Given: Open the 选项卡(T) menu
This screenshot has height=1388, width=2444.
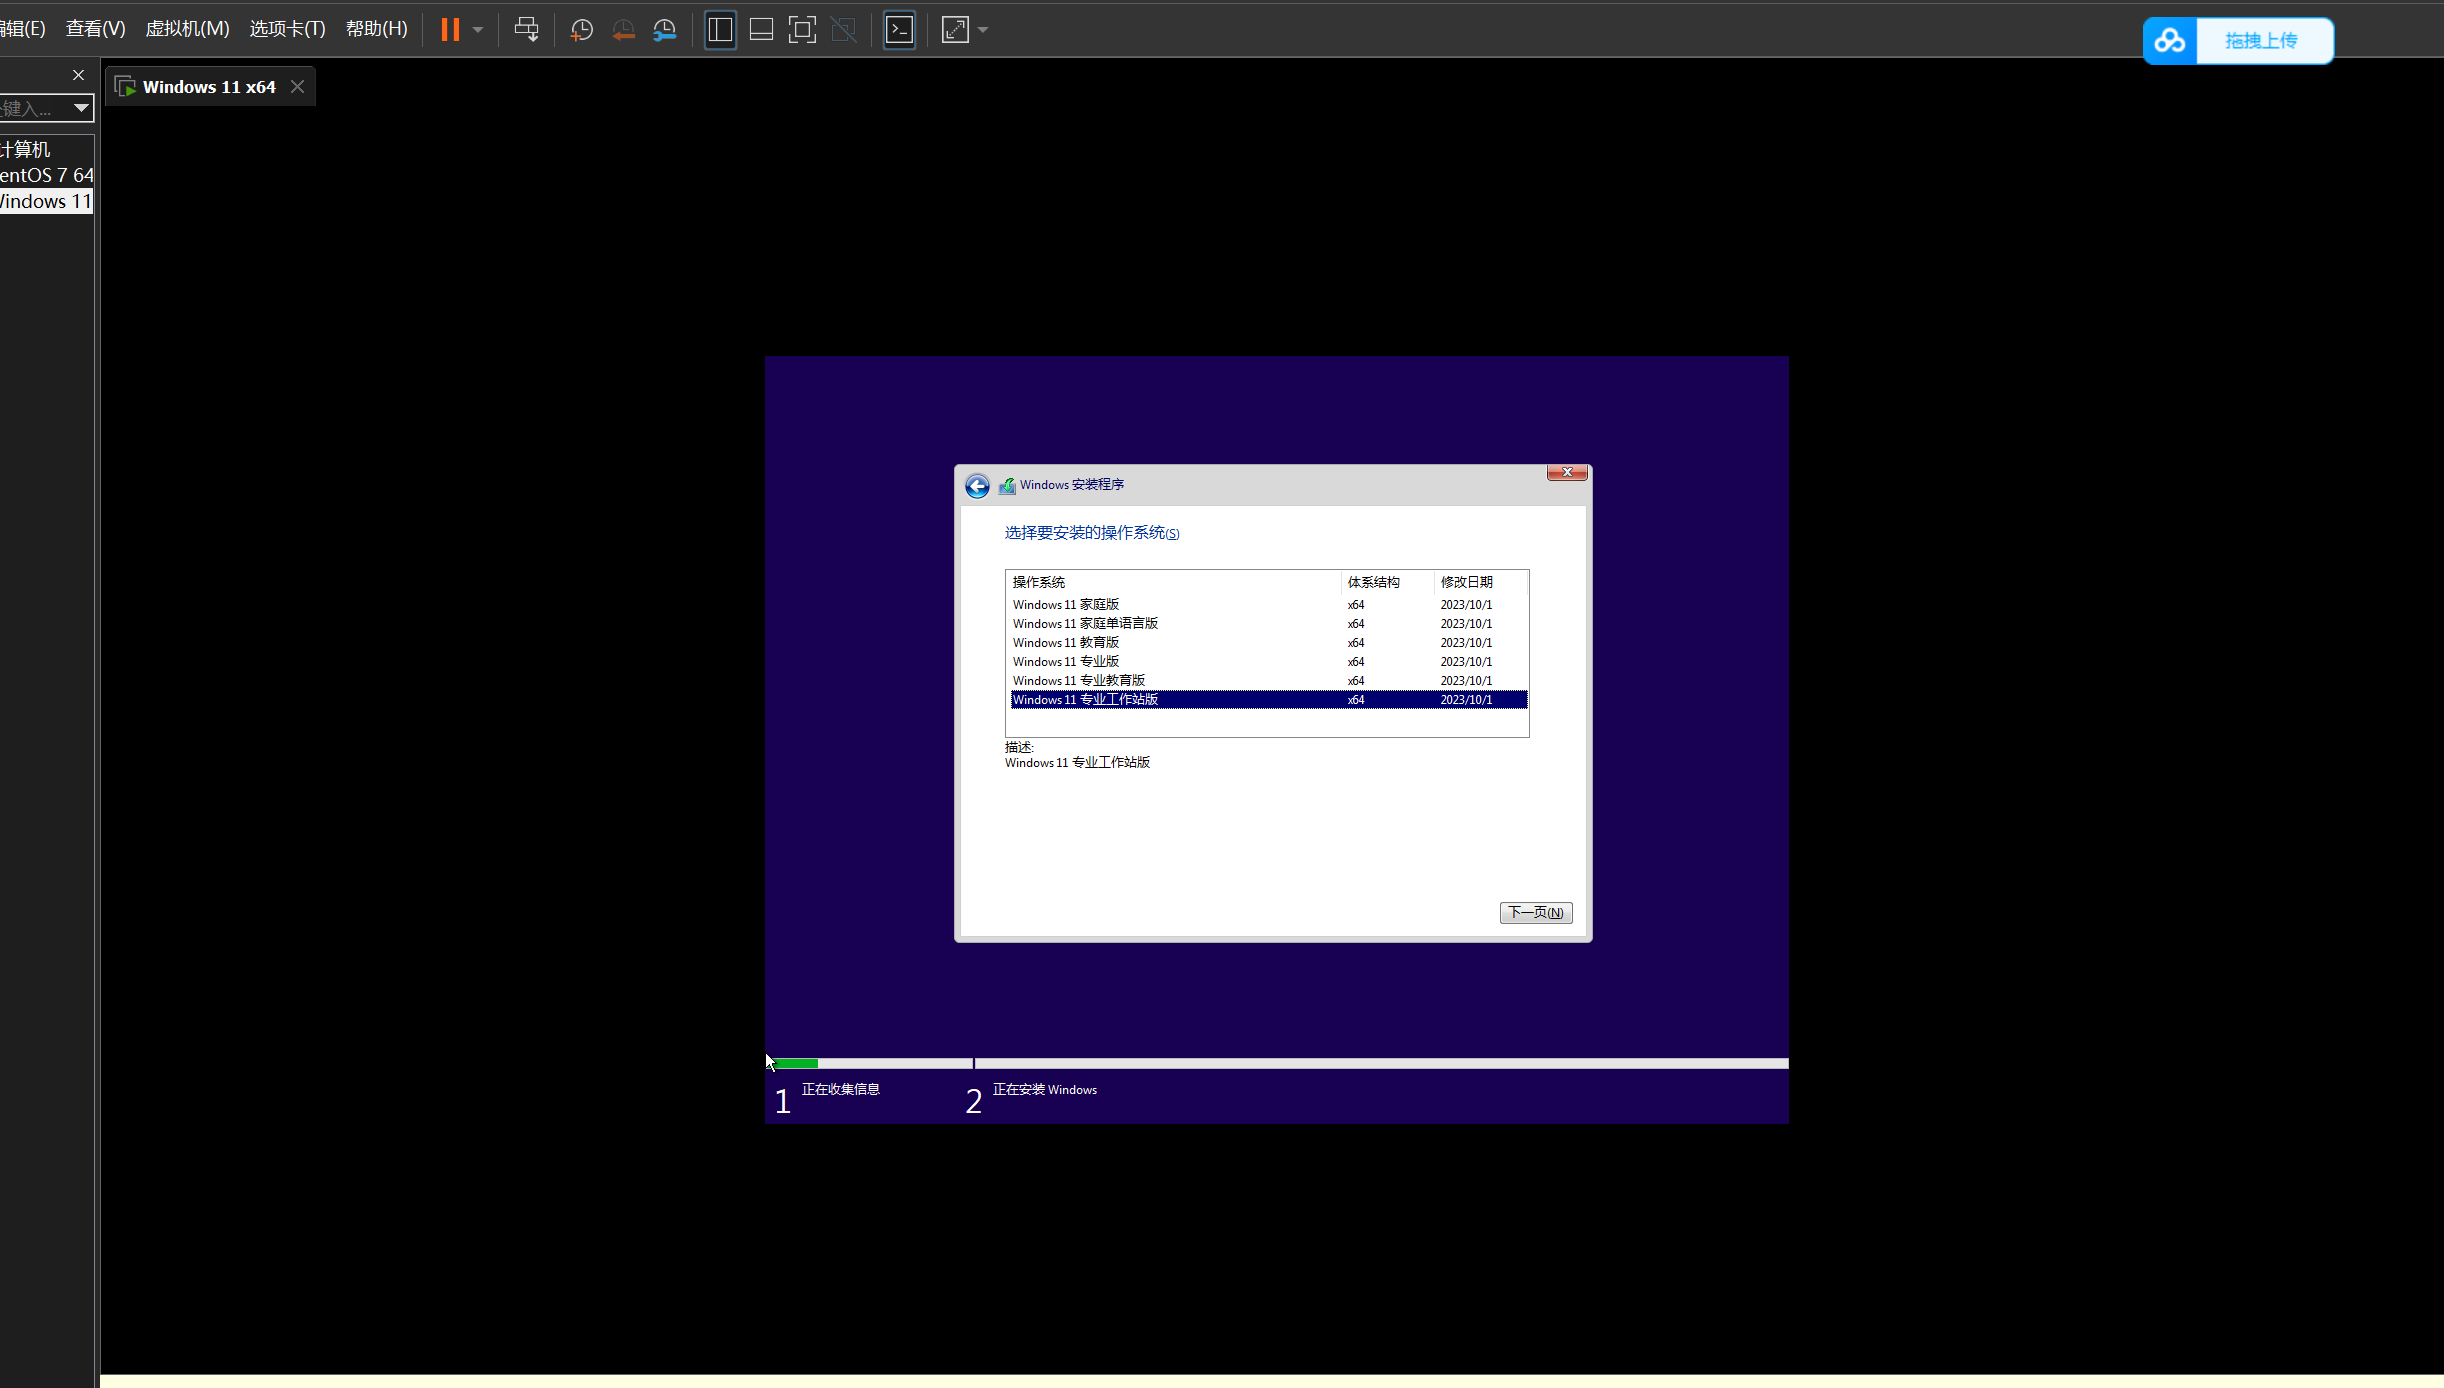Looking at the screenshot, I should pyautogui.click(x=287, y=29).
